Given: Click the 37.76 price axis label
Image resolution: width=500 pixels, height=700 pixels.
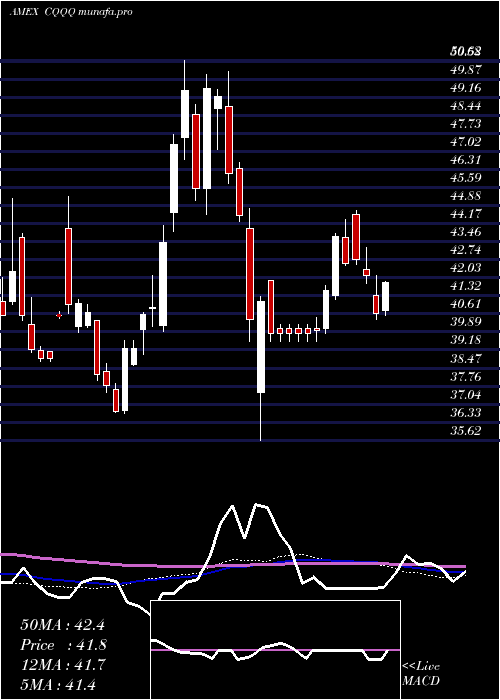Looking at the screenshot, I should [466, 377].
